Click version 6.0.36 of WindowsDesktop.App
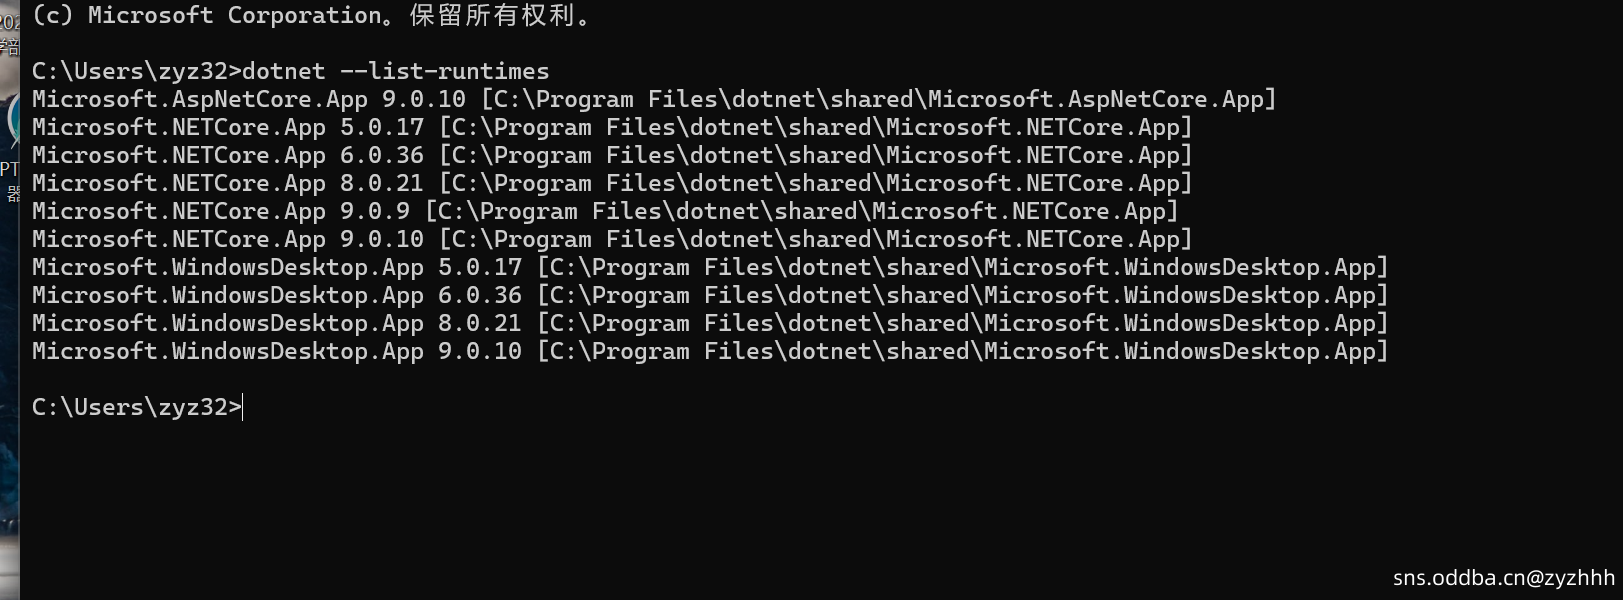 point(480,296)
